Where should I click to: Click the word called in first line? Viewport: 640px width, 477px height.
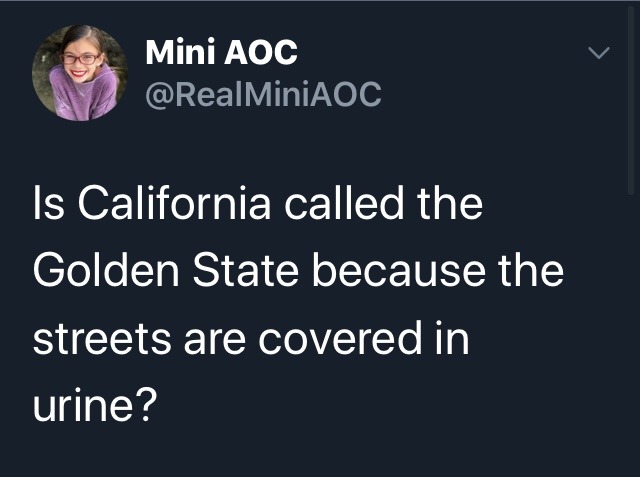(344, 203)
